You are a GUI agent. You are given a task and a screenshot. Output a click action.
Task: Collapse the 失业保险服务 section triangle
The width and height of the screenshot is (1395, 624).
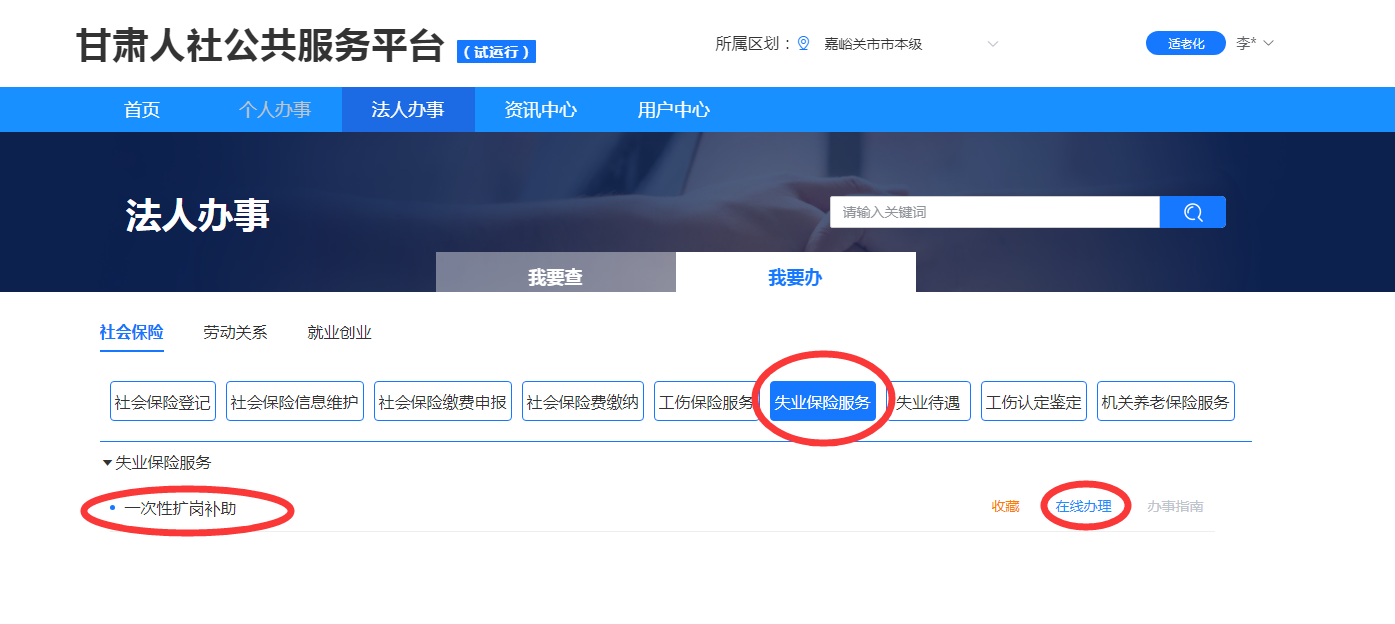(107, 463)
